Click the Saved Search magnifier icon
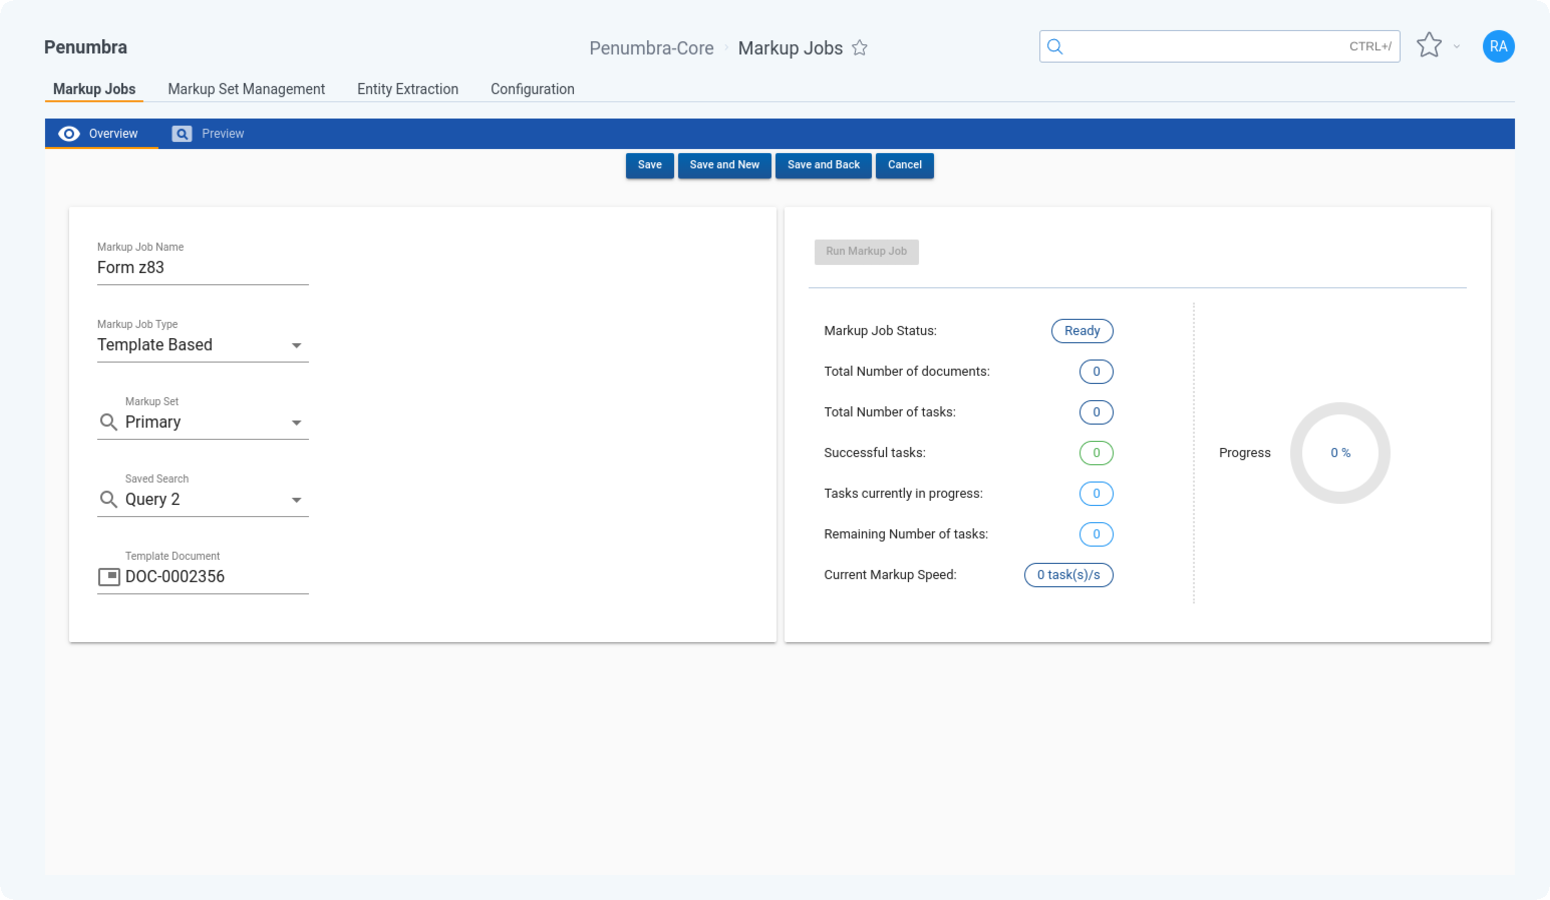The image size is (1550, 900). click(109, 500)
